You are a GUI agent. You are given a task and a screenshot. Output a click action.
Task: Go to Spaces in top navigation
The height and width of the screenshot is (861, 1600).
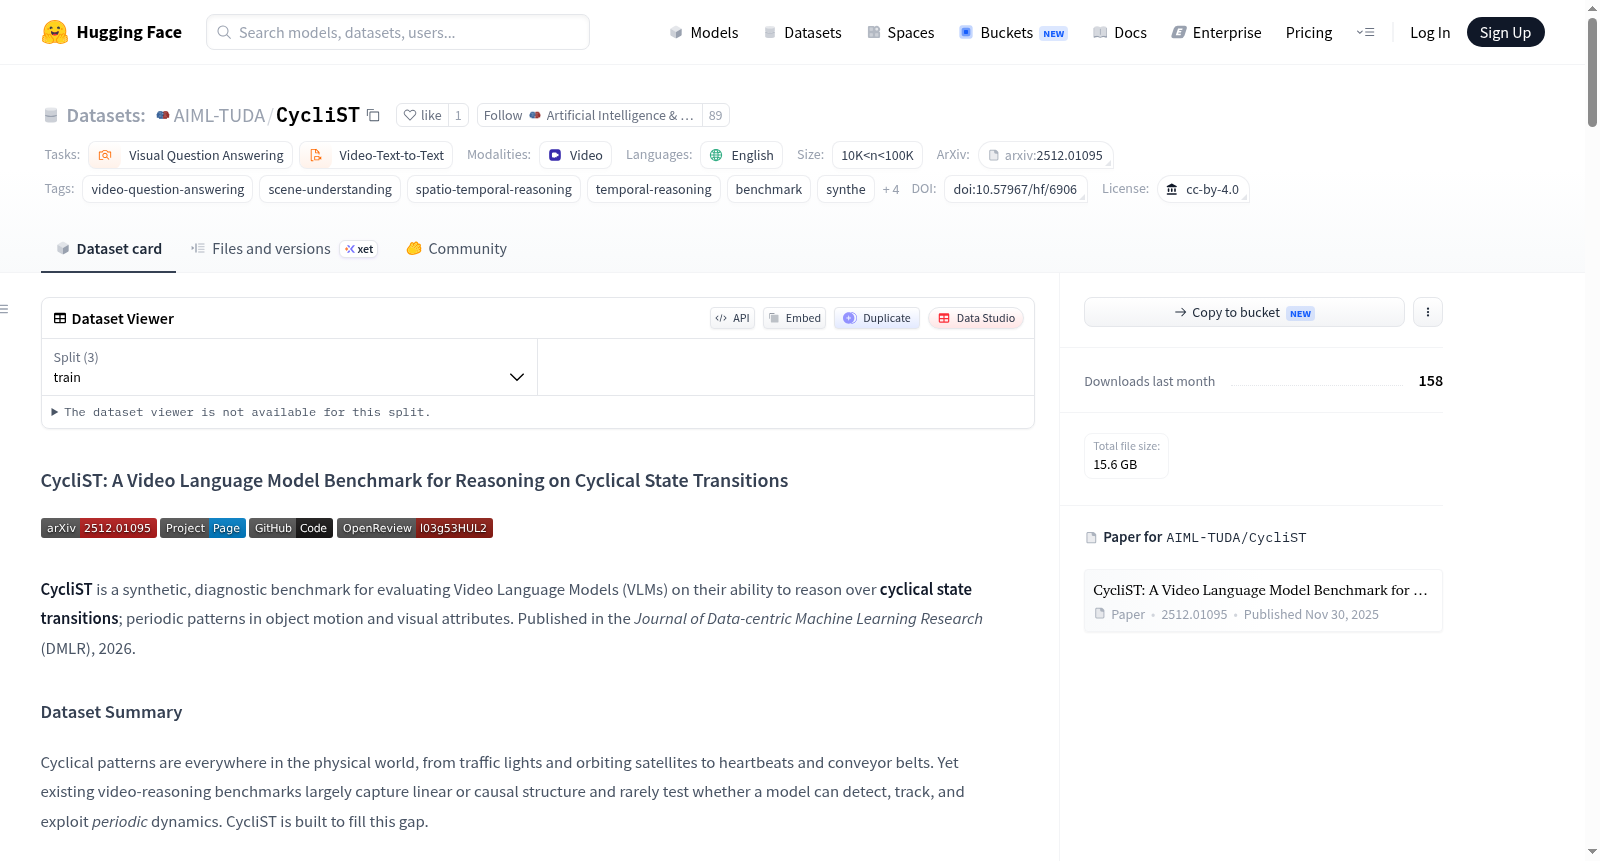[900, 32]
